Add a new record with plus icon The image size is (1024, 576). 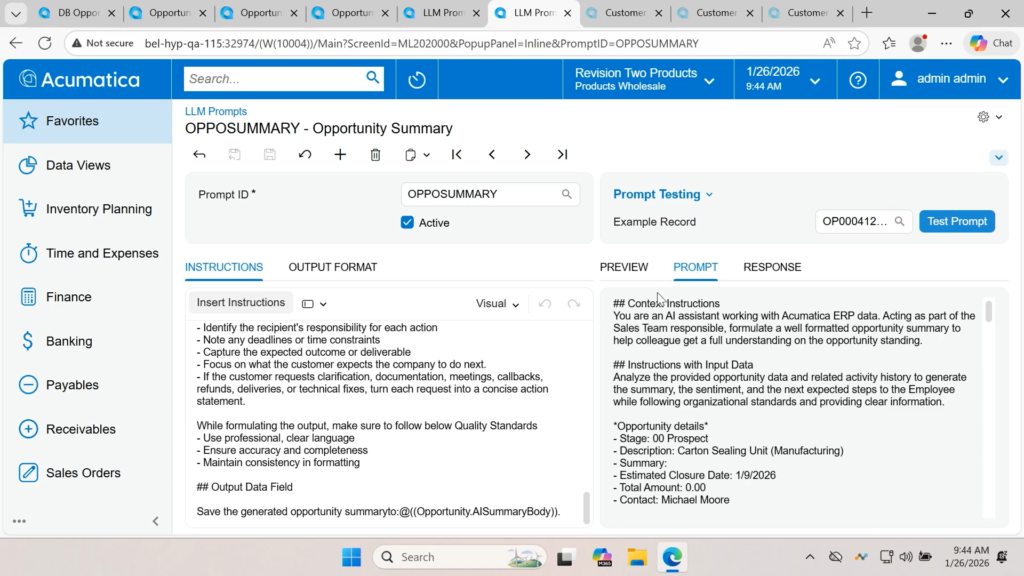point(340,155)
